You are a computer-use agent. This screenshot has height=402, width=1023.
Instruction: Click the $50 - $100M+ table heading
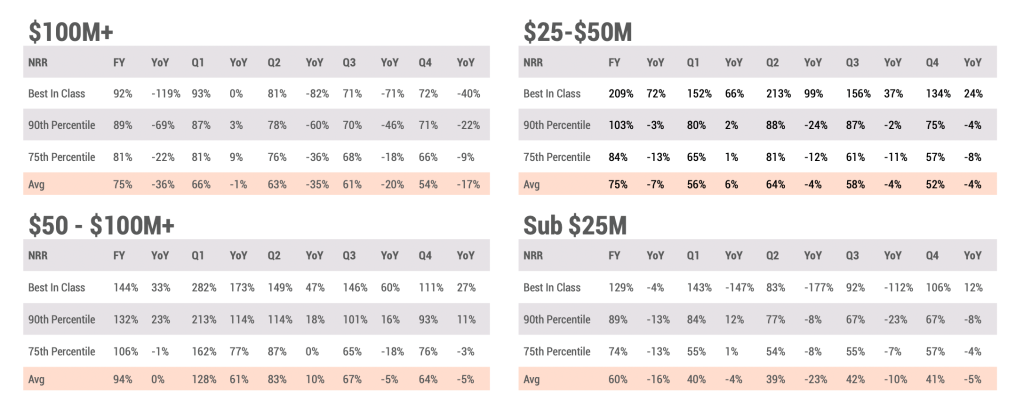click(x=101, y=226)
